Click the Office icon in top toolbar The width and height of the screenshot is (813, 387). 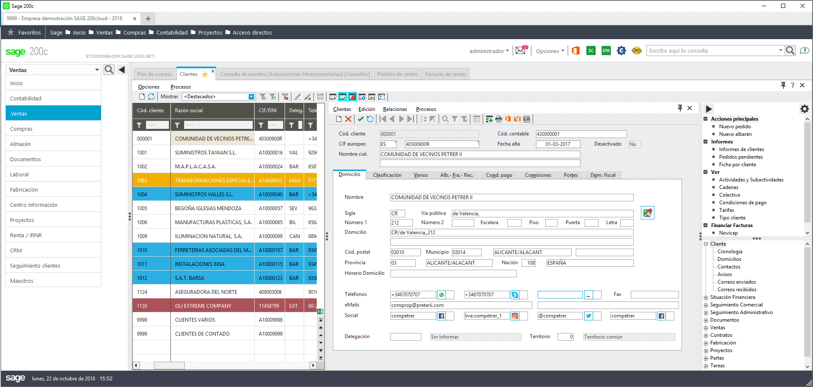[x=575, y=51]
